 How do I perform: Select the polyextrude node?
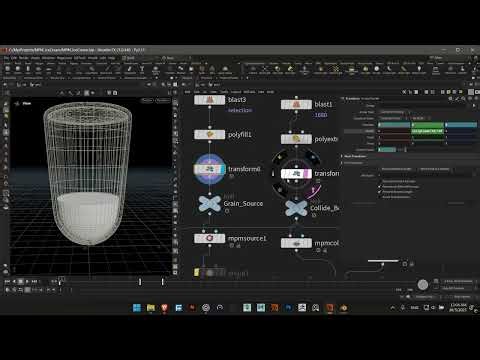click(x=296, y=139)
